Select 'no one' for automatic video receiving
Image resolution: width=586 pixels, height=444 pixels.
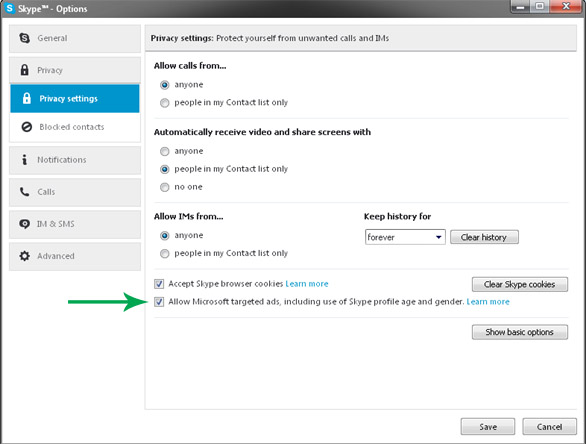click(164, 187)
